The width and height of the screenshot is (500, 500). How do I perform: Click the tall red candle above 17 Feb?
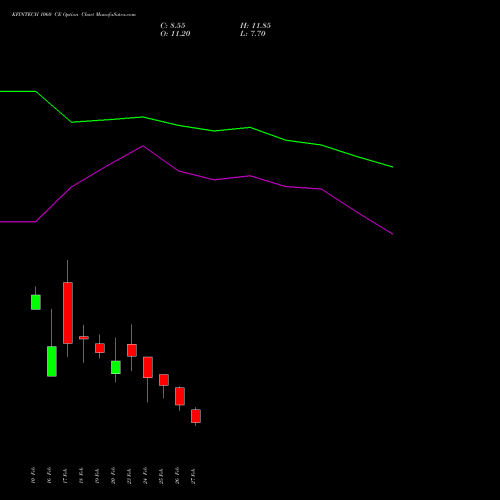(x=68, y=313)
